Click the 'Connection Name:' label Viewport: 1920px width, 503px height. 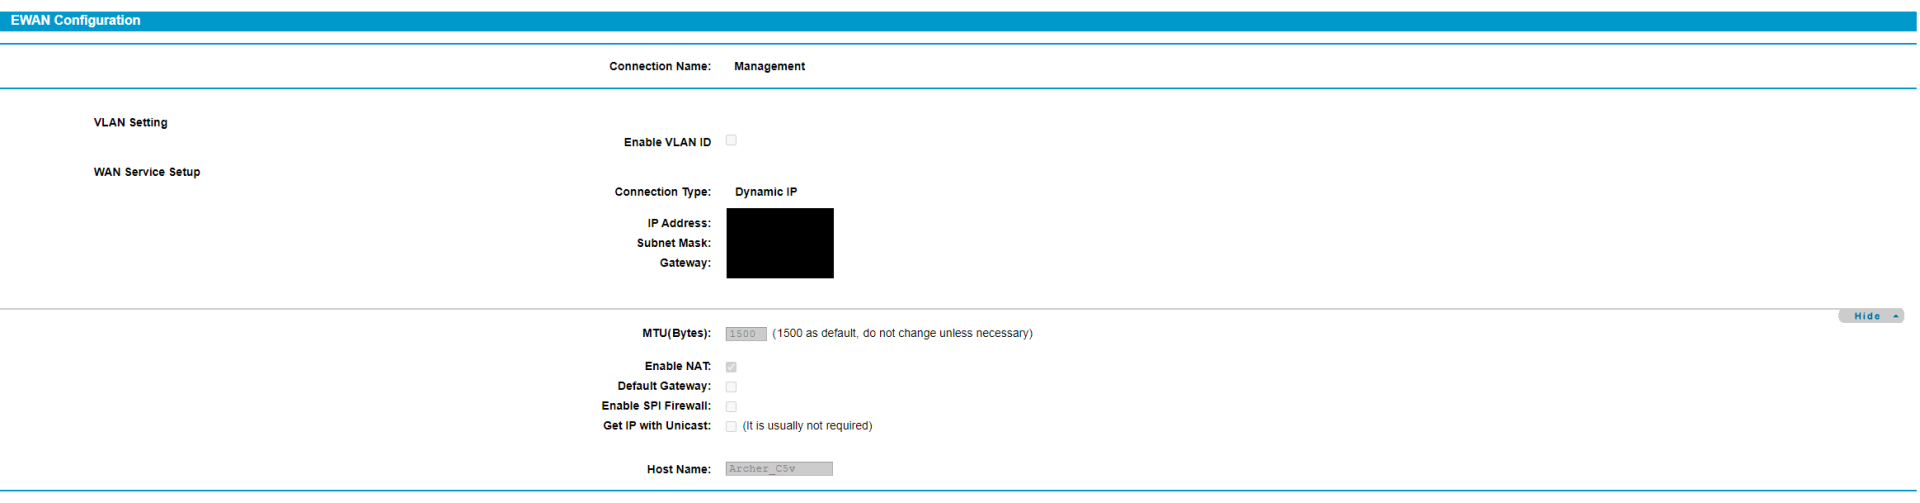coord(660,66)
